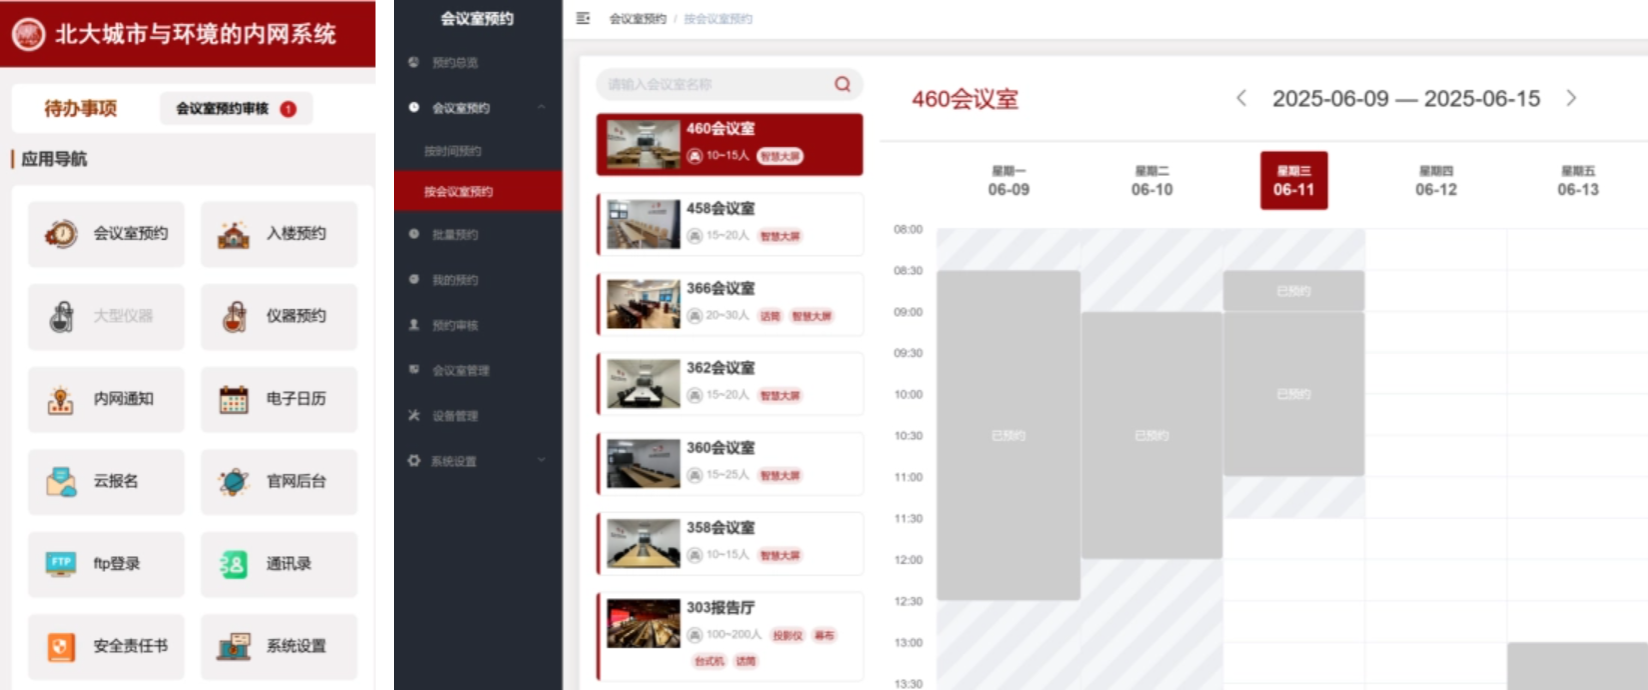Open 我的预约 from the sidebar menu
Screen dimensions: 1648x690
pos(454,280)
